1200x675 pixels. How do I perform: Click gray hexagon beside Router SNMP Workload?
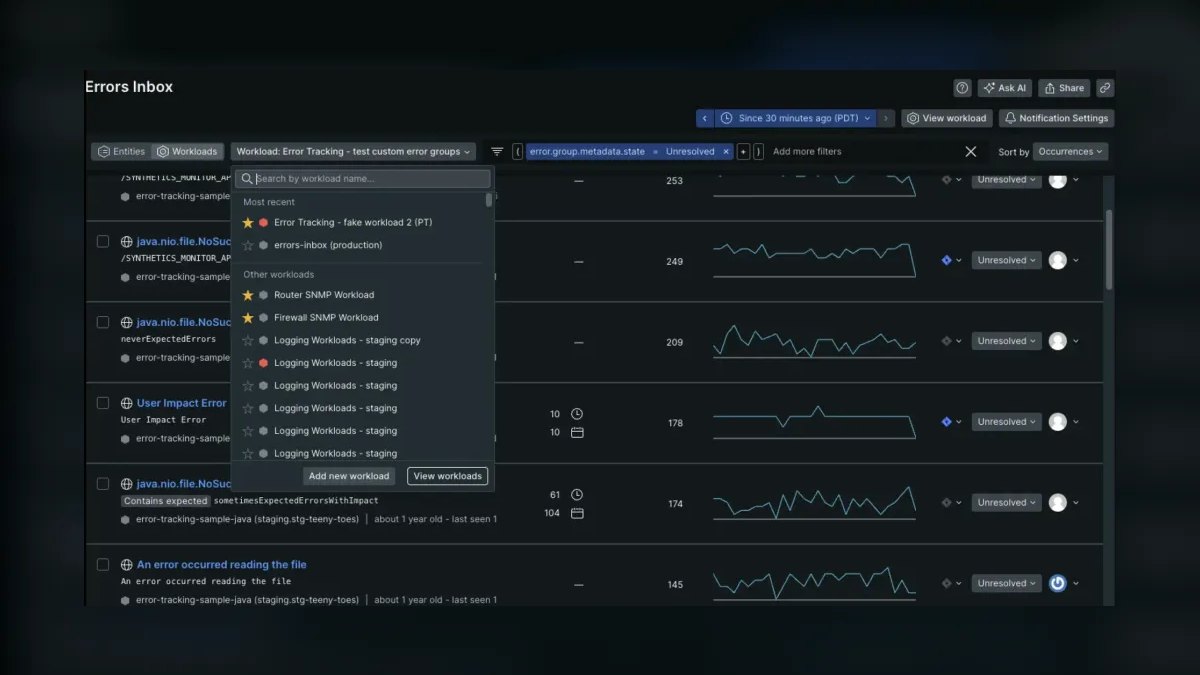(x=263, y=295)
